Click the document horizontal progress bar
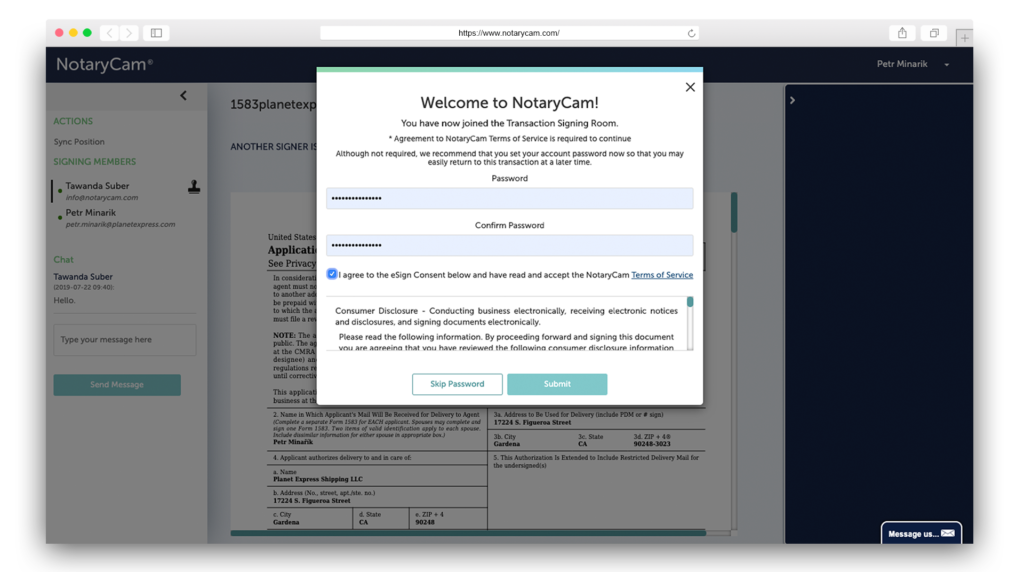 [x=468, y=533]
